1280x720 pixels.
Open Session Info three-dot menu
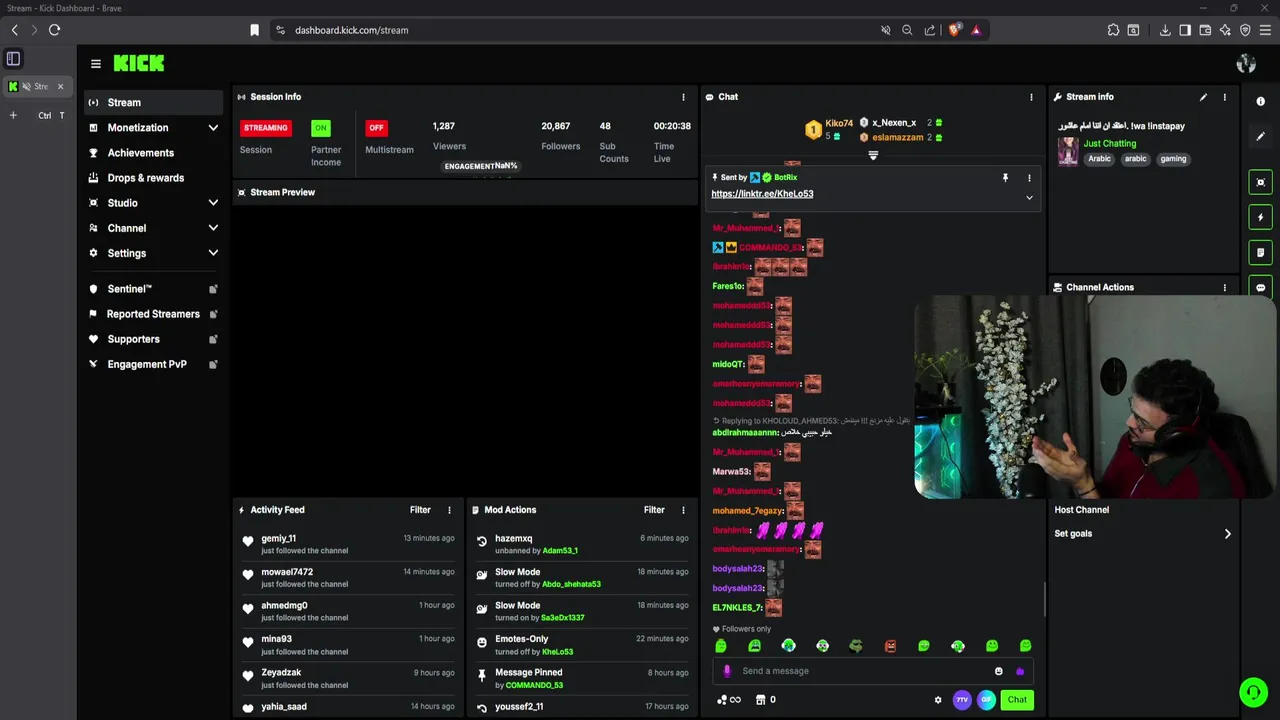[683, 97]
